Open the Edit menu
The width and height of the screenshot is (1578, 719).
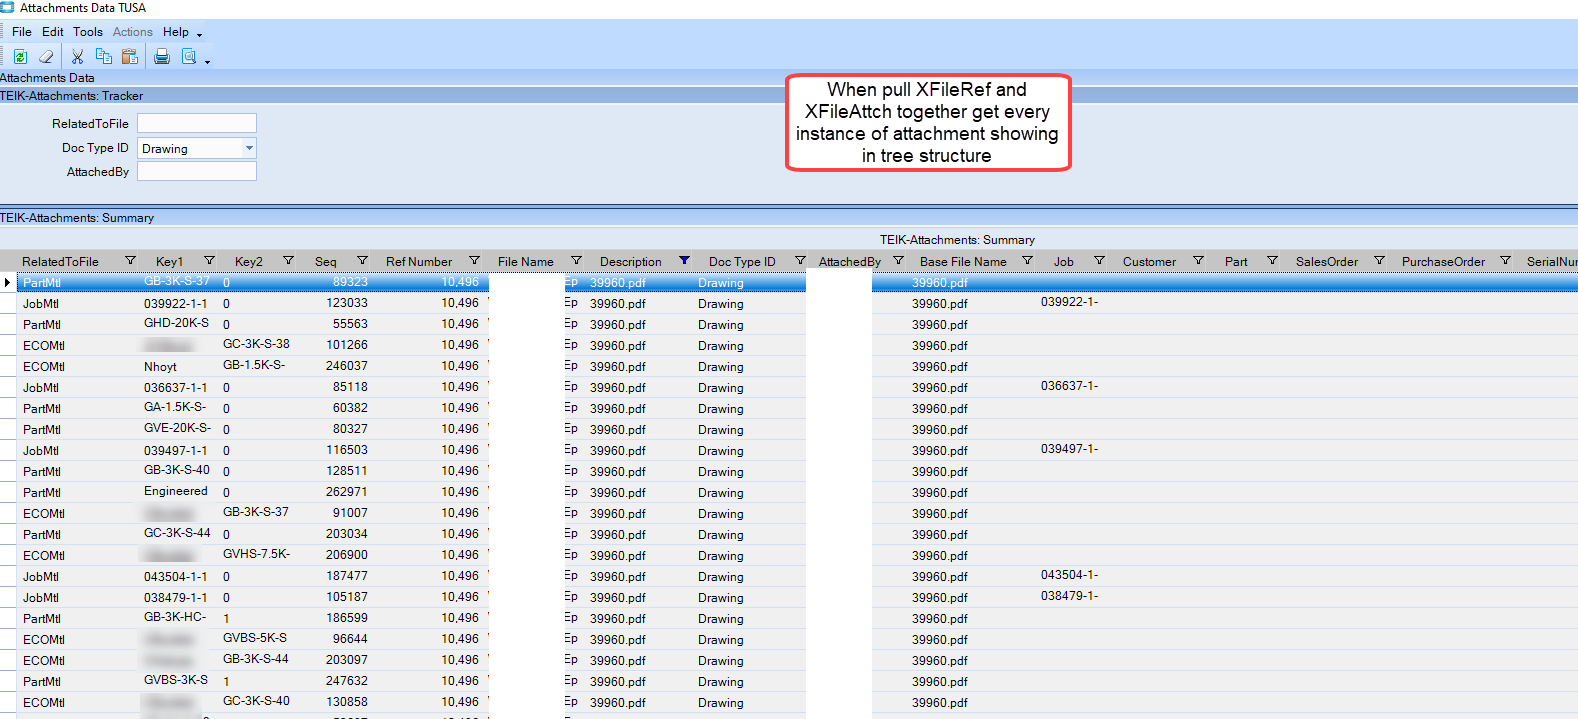pyautogui.click(x=53, y=32)
